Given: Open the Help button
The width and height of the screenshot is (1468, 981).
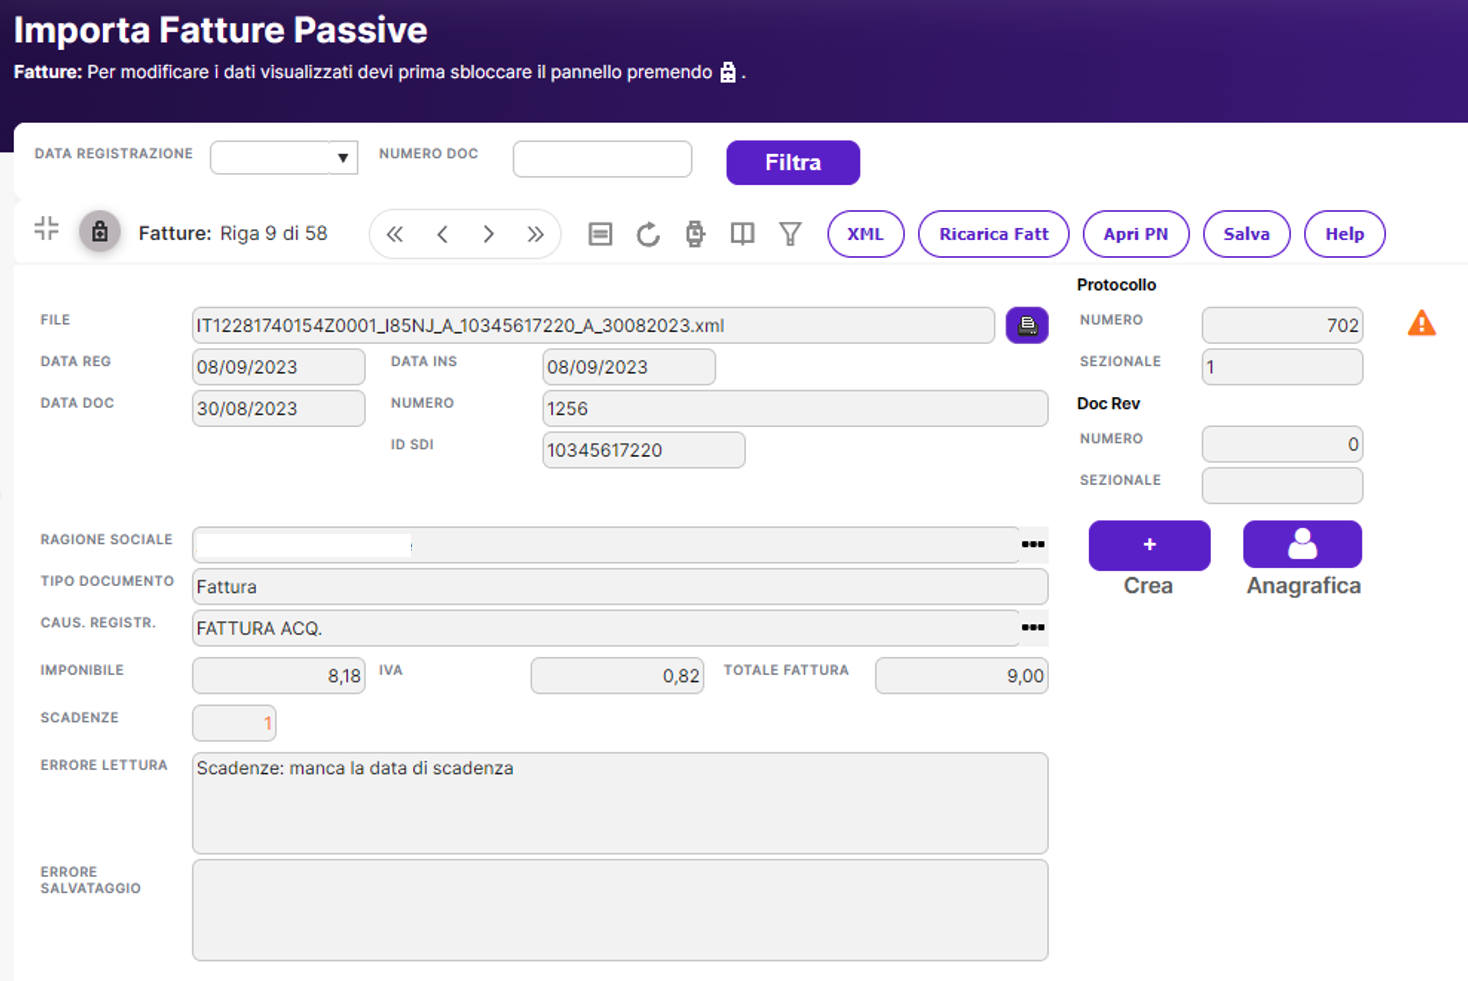Looking at the screenshot, I should click(1345, 234).
